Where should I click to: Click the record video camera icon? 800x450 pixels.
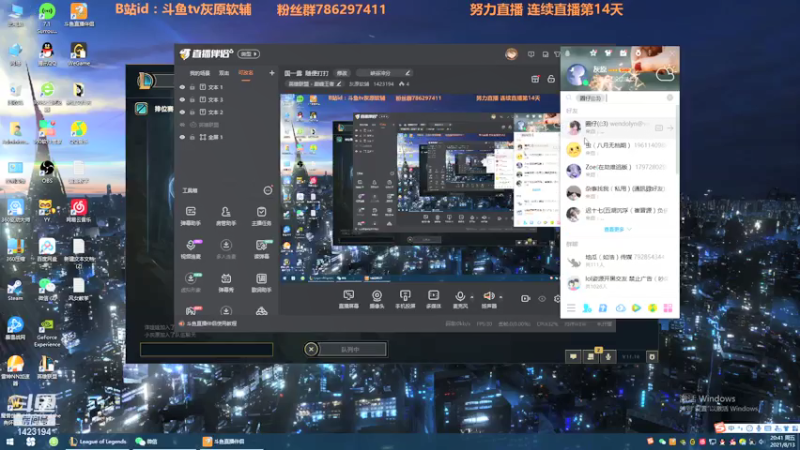[525, 298]
